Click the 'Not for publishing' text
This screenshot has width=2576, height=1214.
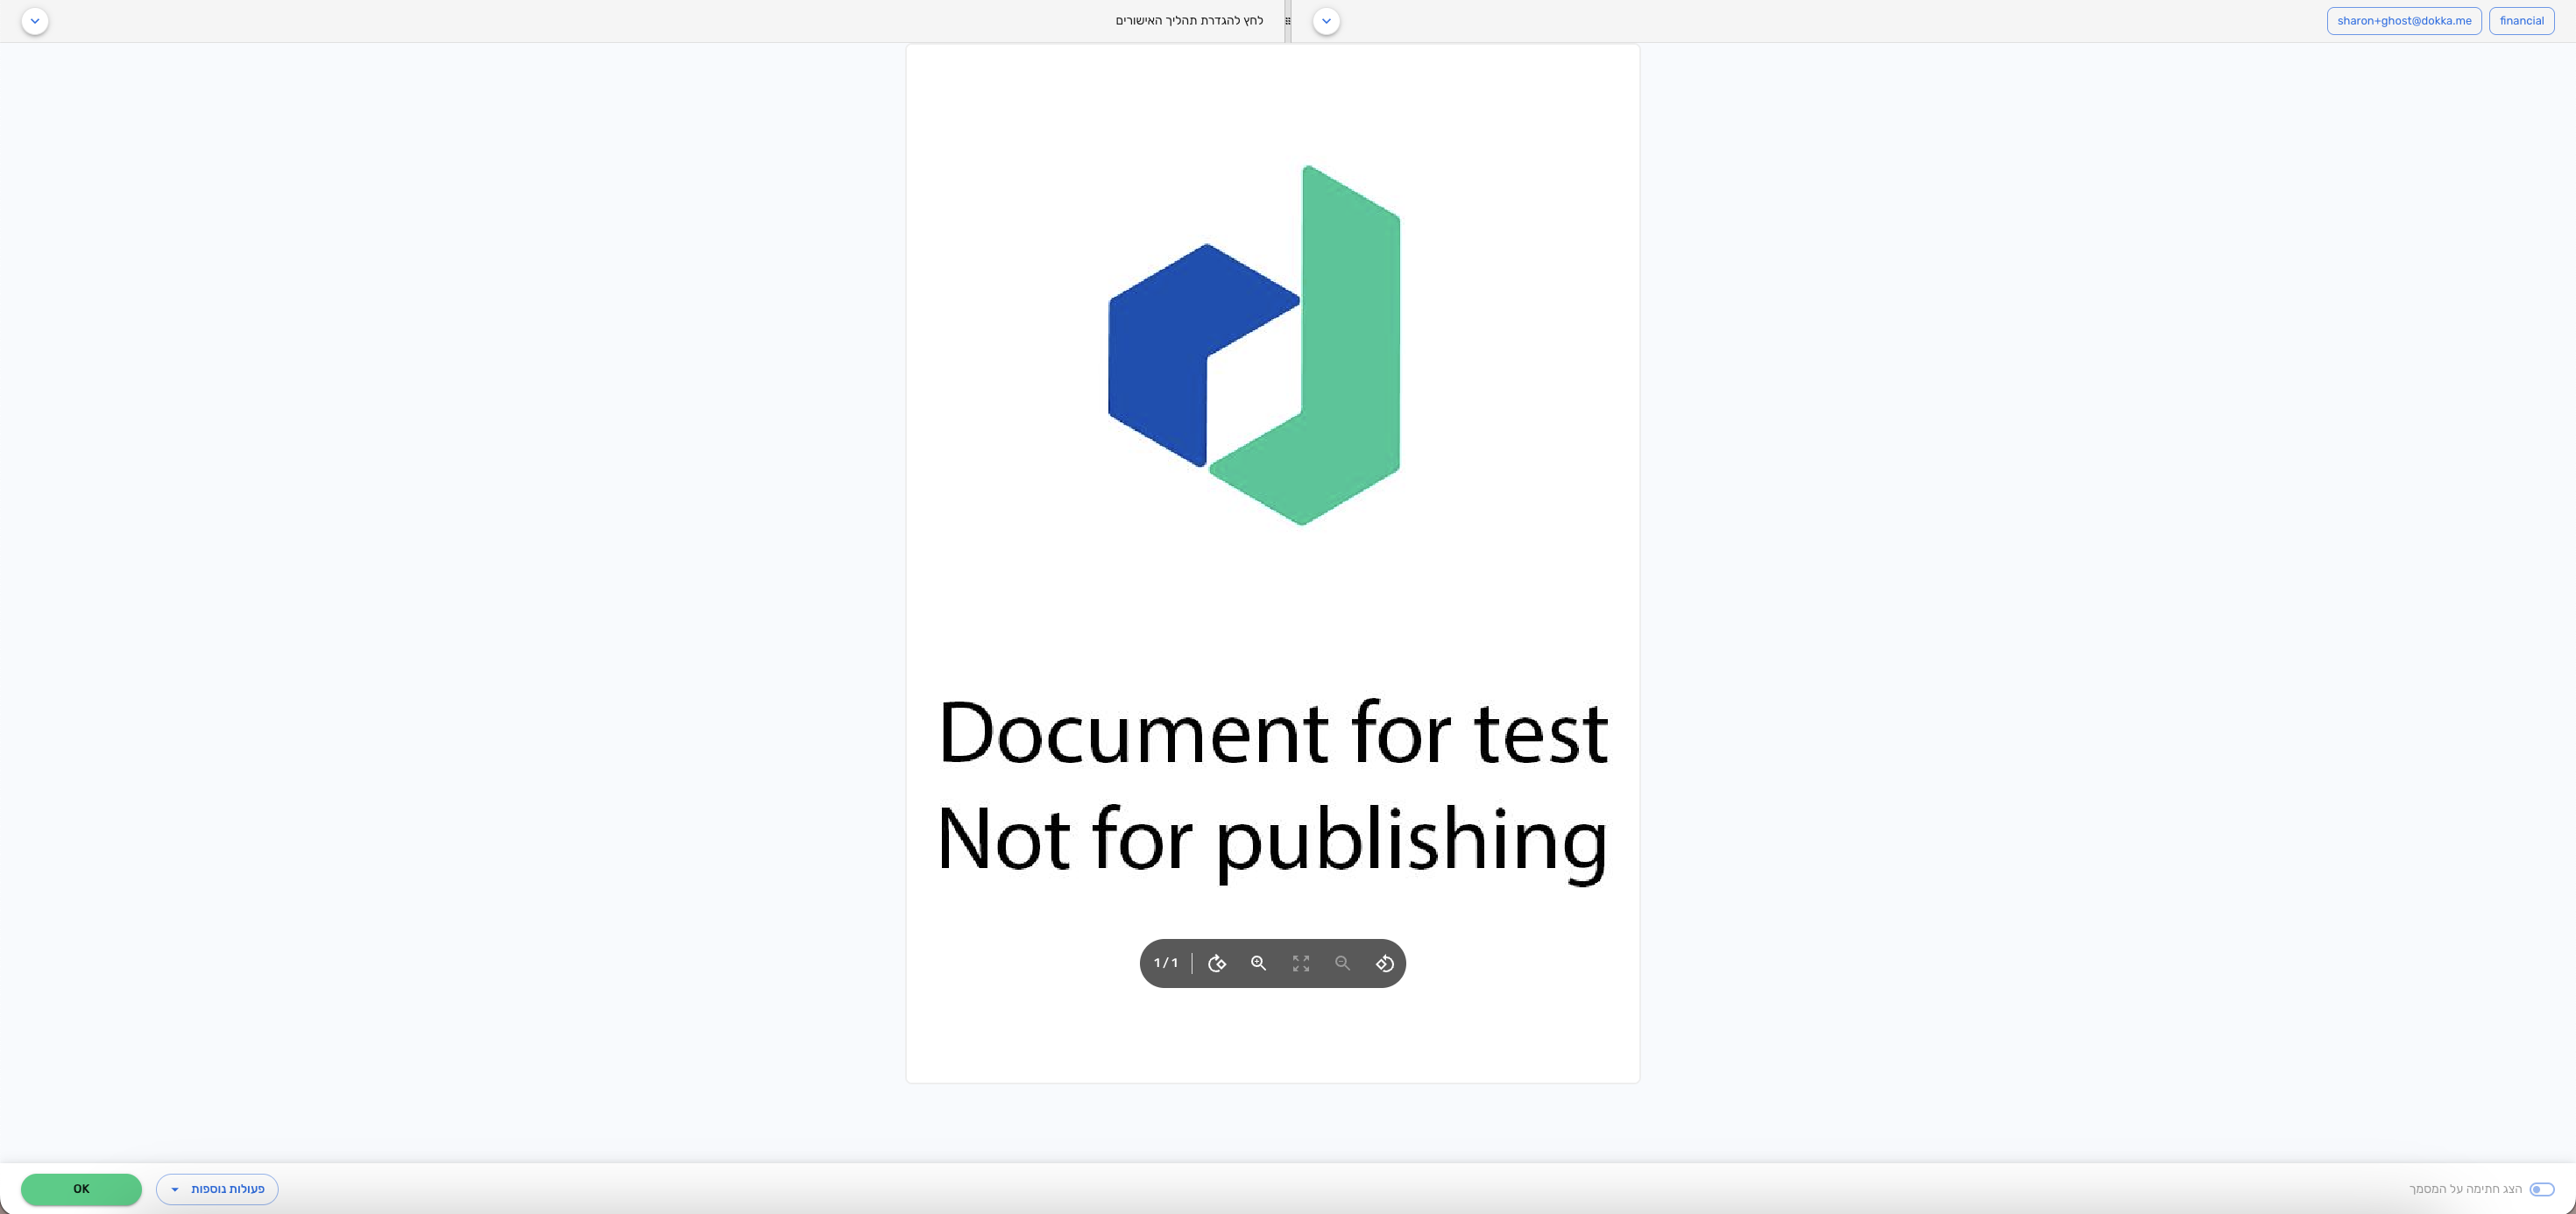(1272, 840)
